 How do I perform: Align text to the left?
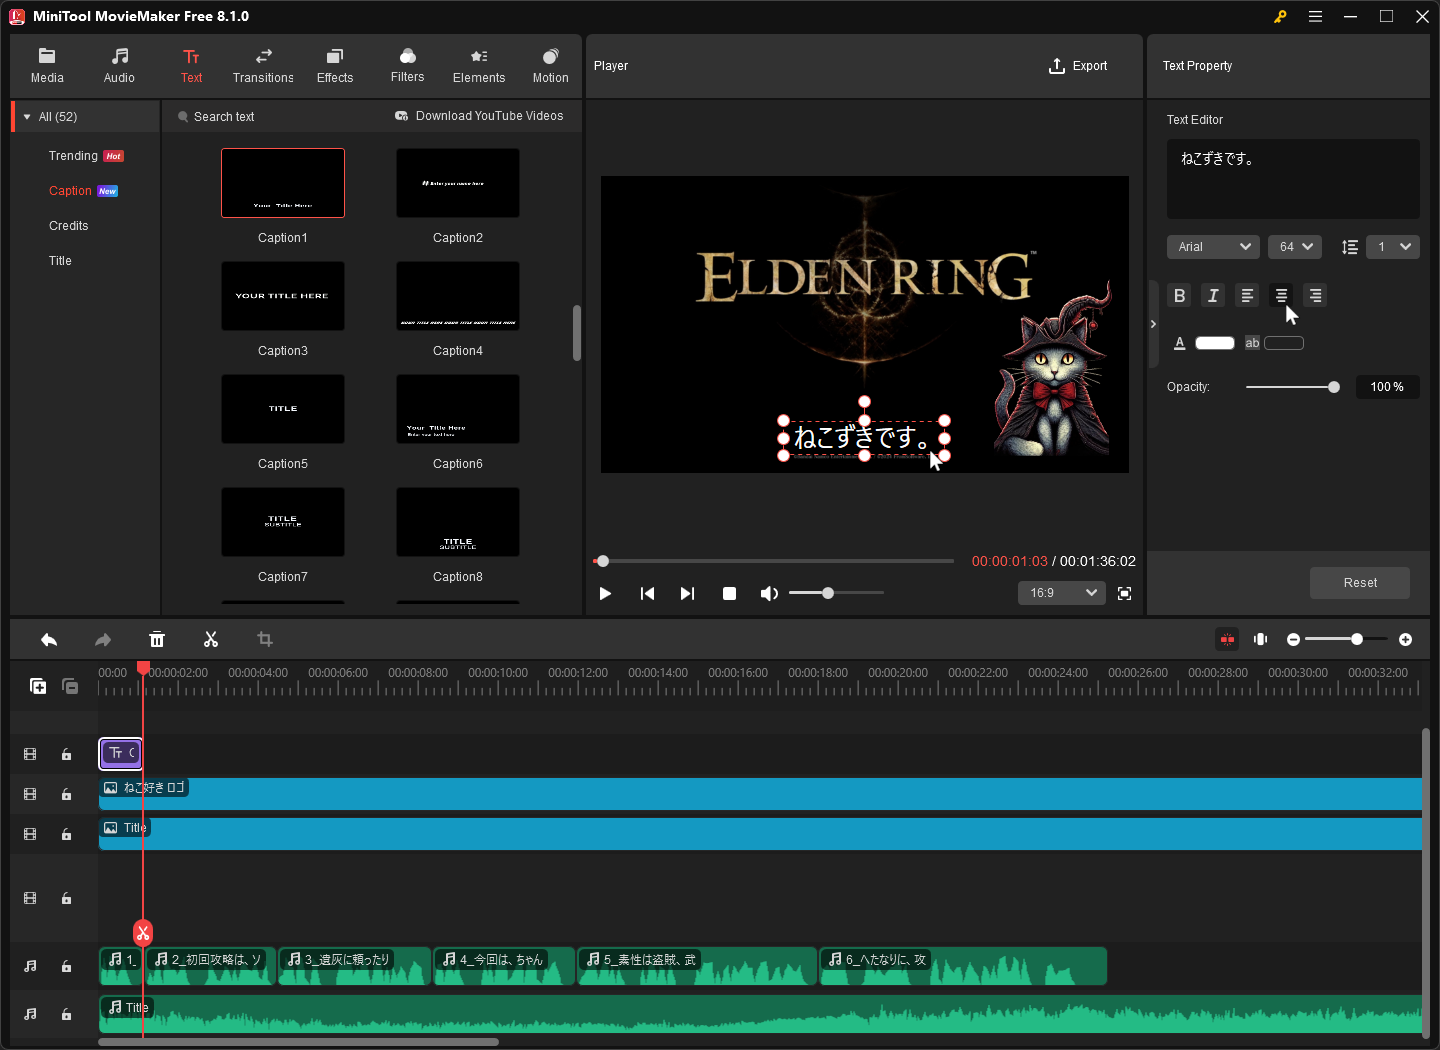[1247, 295]
